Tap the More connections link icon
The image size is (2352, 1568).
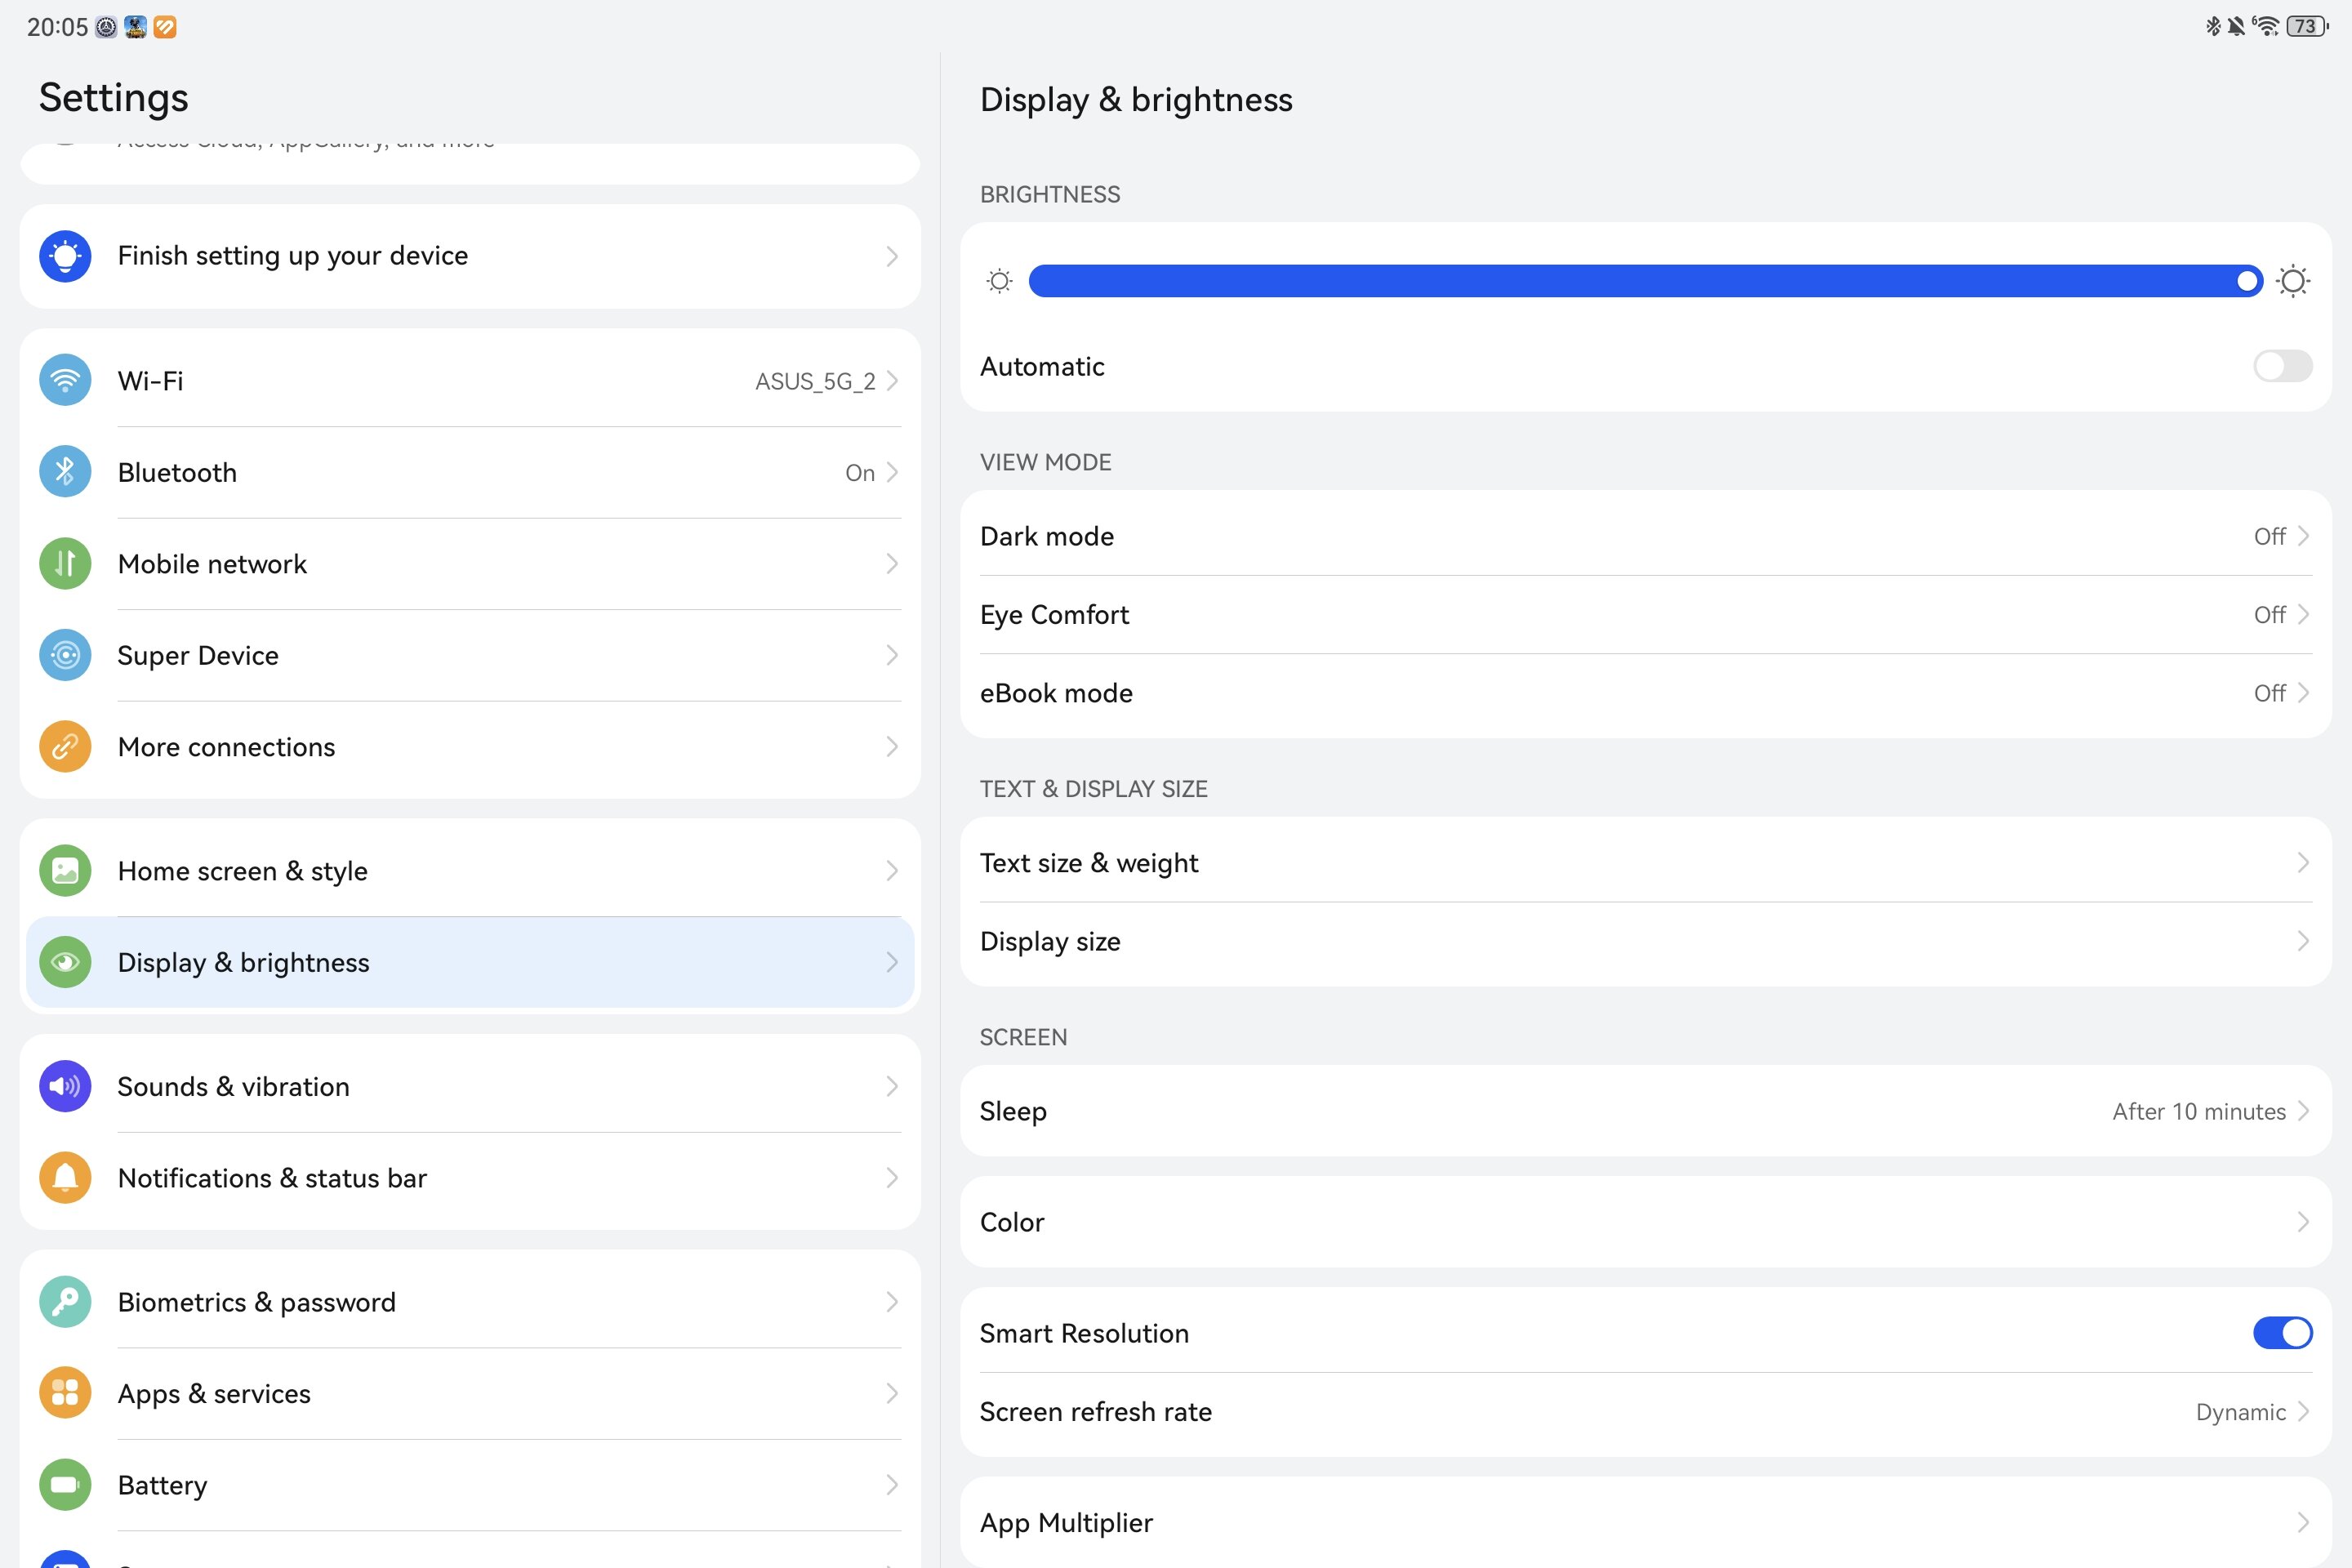pyautogui.click(x=65, y=747)
